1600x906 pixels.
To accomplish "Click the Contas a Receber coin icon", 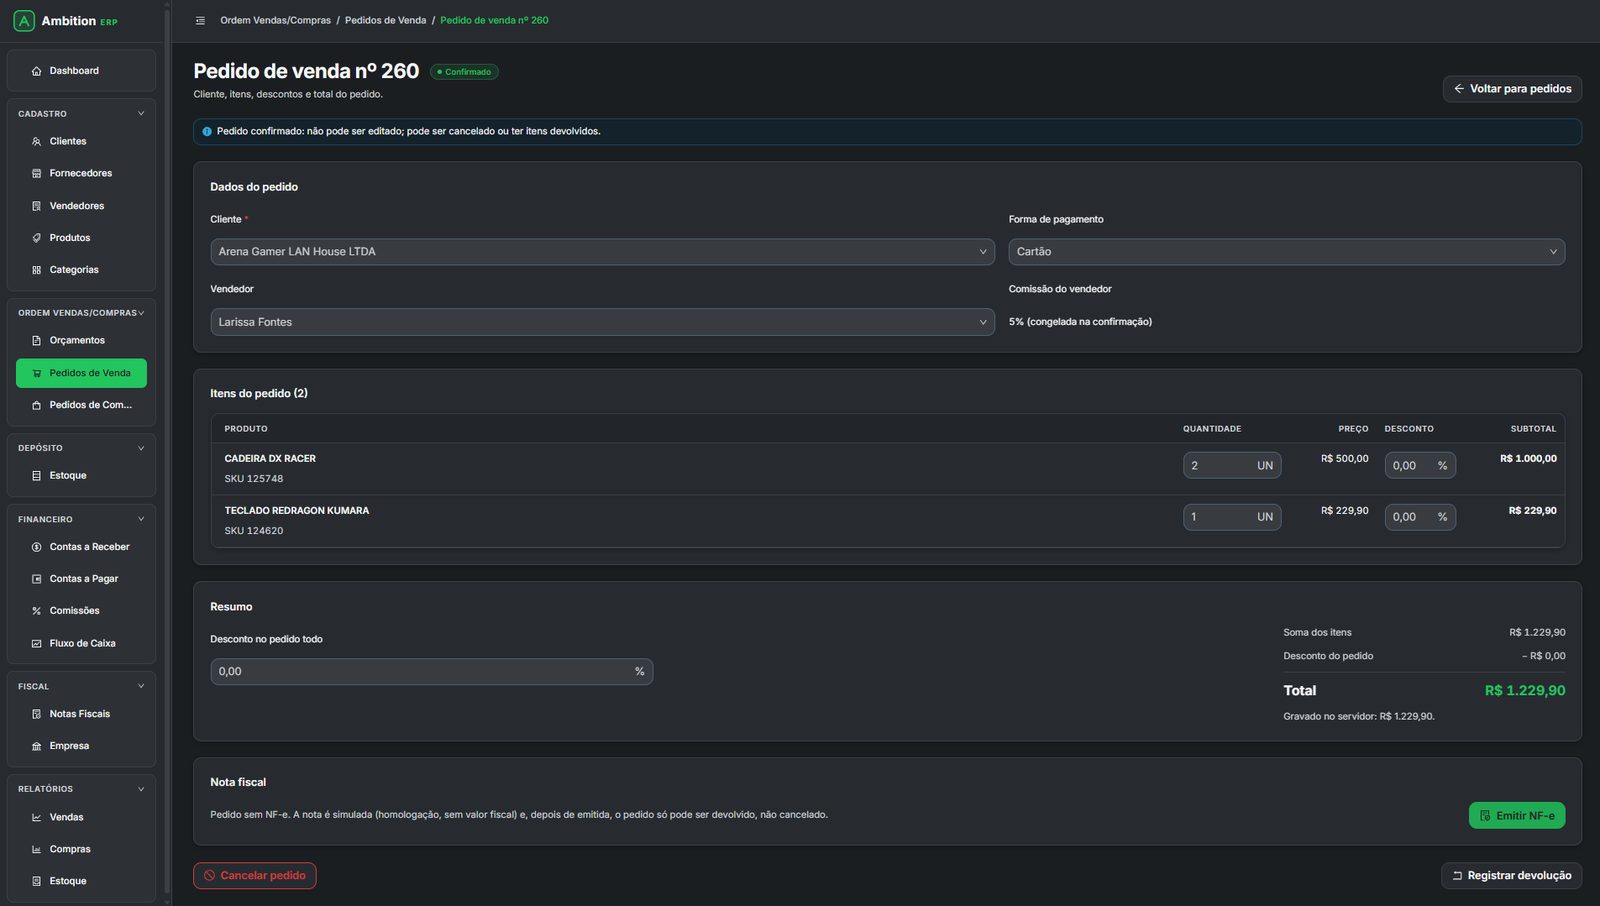I will click(x=37, y=547).
